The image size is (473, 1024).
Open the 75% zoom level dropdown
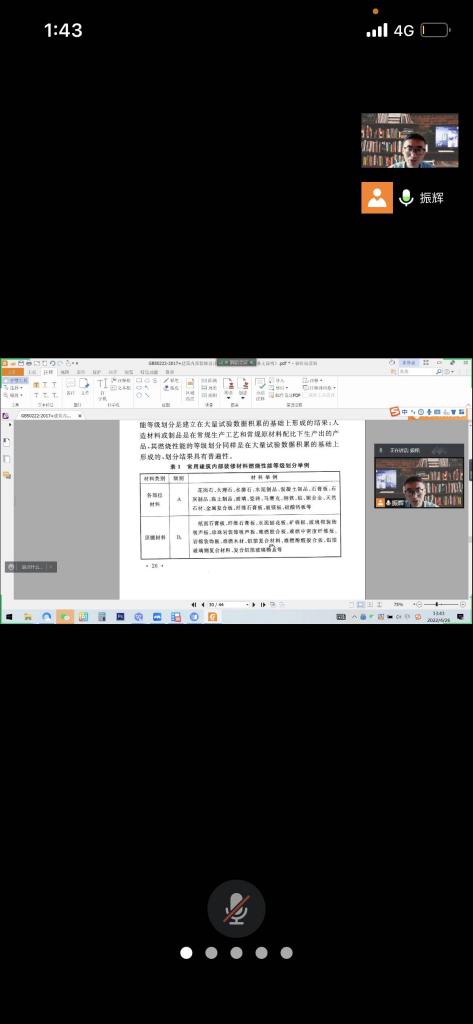(x=401, y=605)
